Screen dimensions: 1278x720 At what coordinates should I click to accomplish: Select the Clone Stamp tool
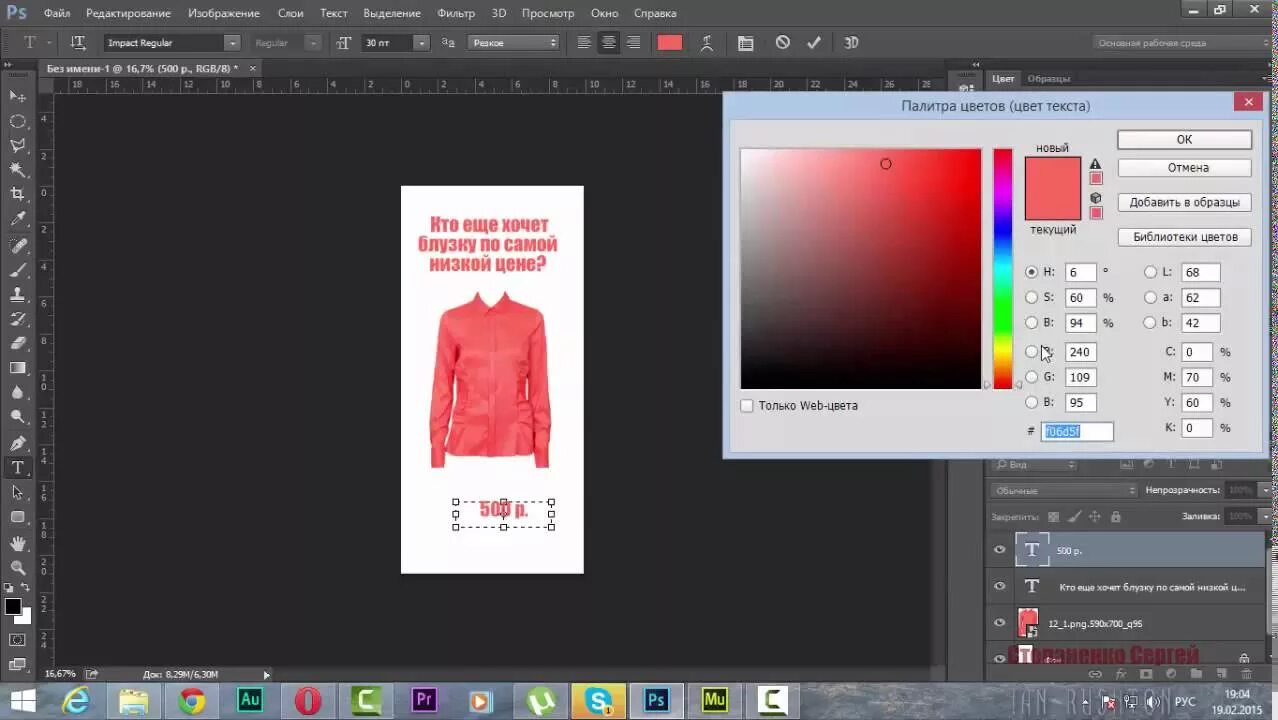coord(18,295)
